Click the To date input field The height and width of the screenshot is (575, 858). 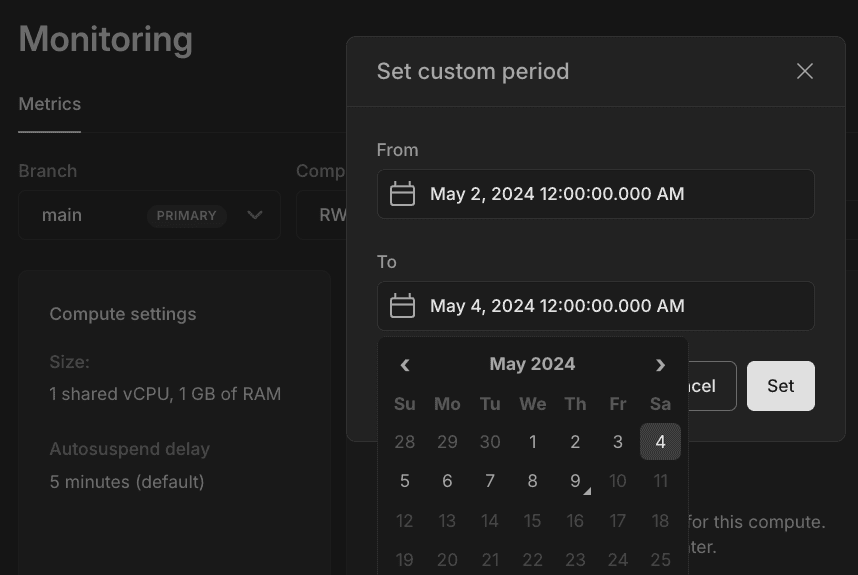click(595, 306)
